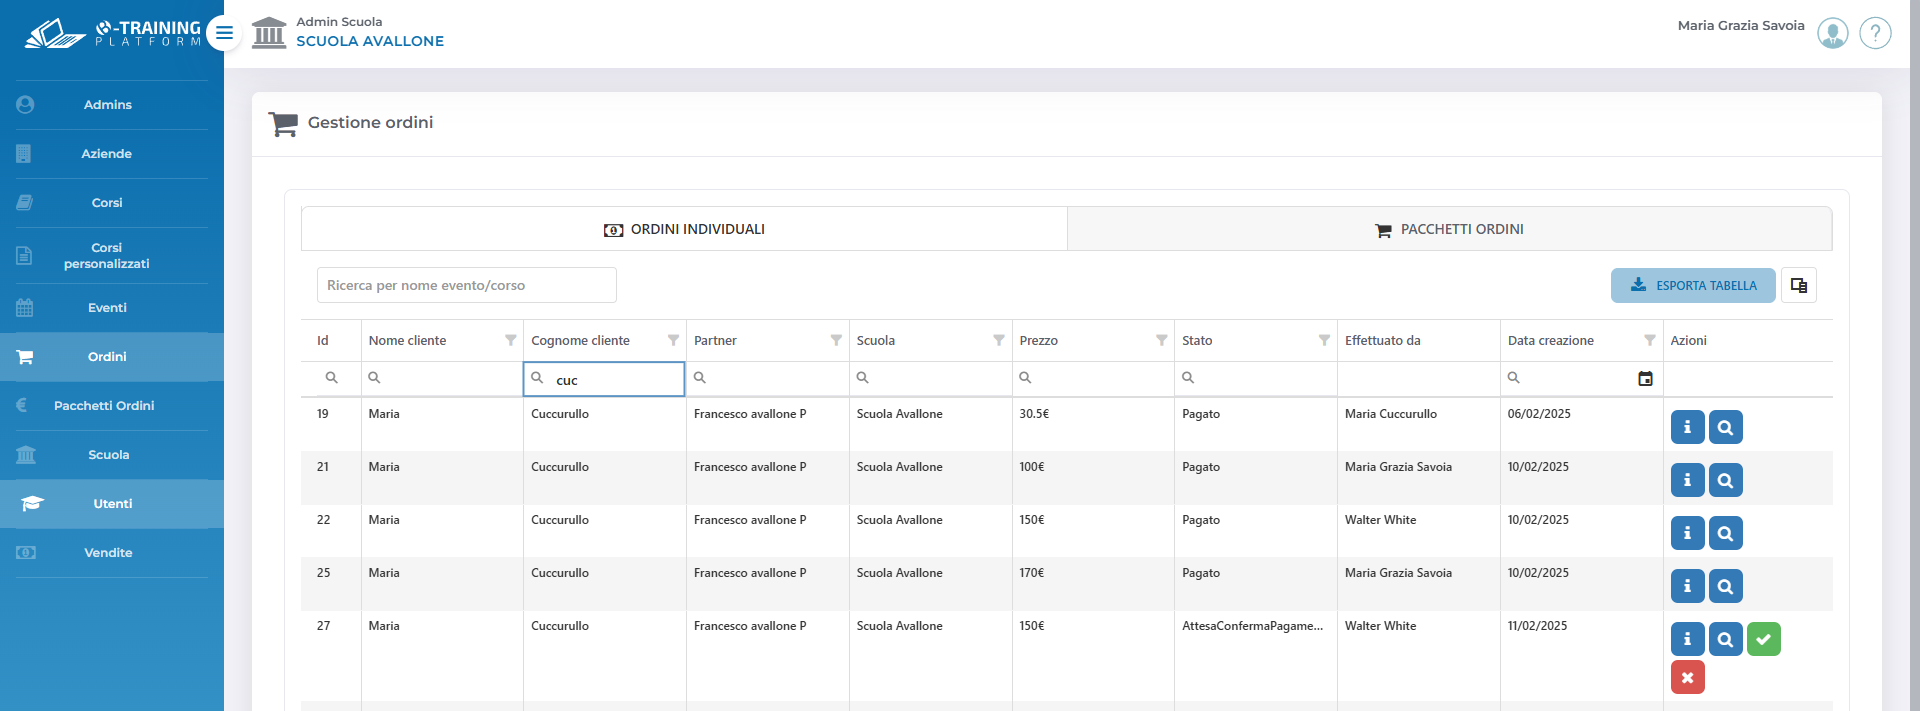The image size is (1920, 711).
Task: Open filter for Data creazione column
Action: click(1650, 341)
